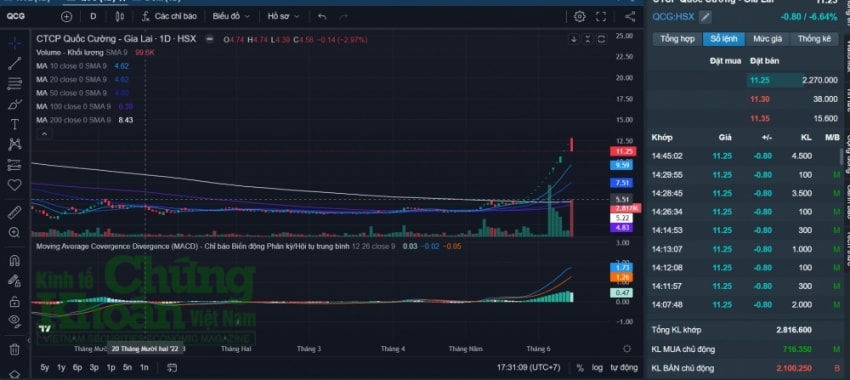This screenshot has height=380, width=850.
Task: Toggle lock all drawings
Action: [x=15, y=301]
